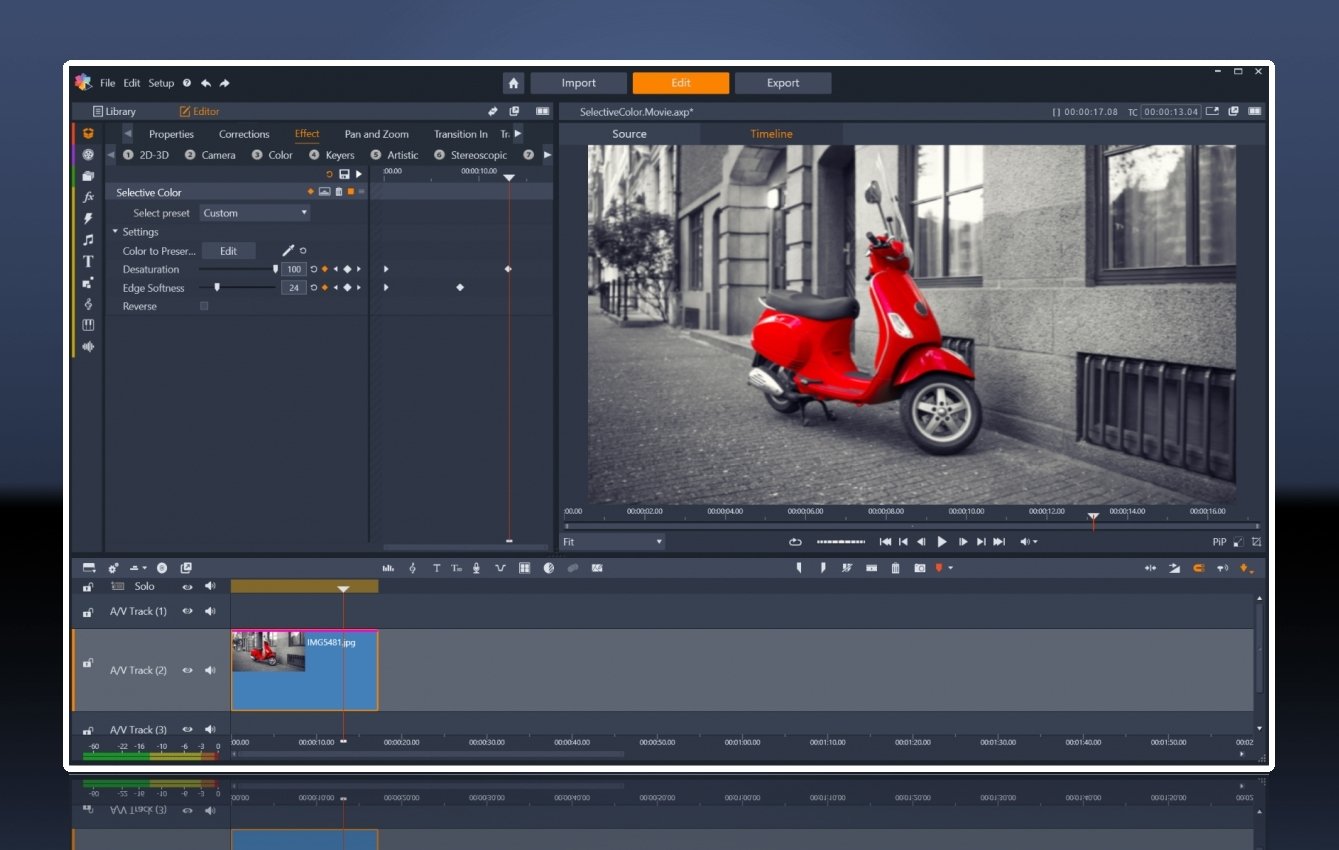Click the Home icon button
The width and height of the screenshot is (1339, 850).
513,83
